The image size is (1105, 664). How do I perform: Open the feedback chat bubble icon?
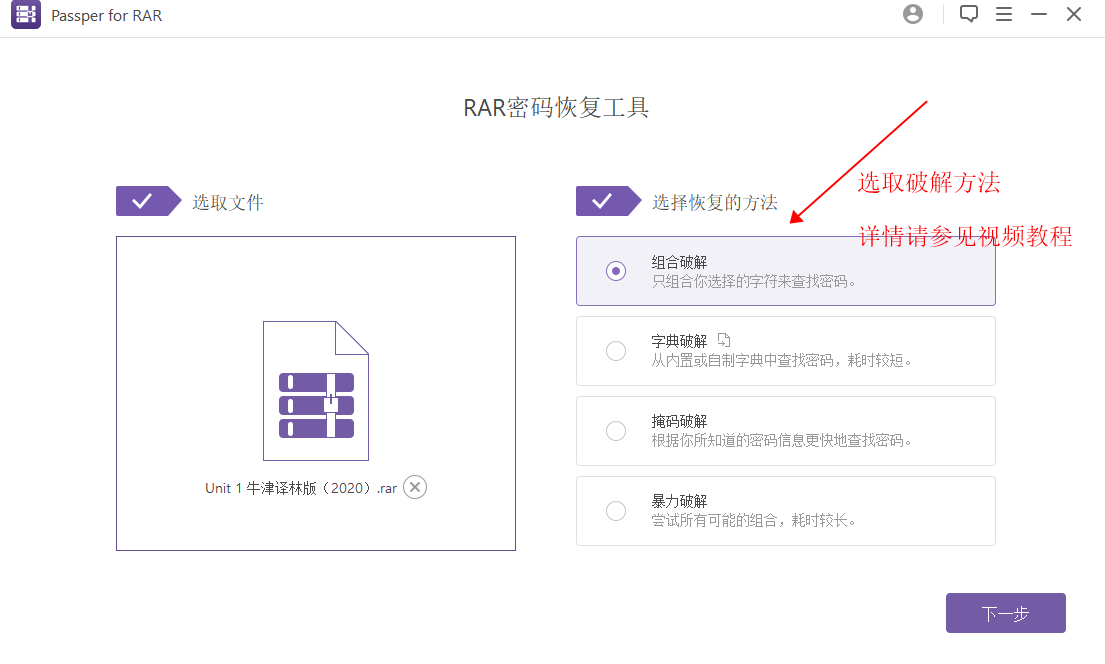(968, 14)
